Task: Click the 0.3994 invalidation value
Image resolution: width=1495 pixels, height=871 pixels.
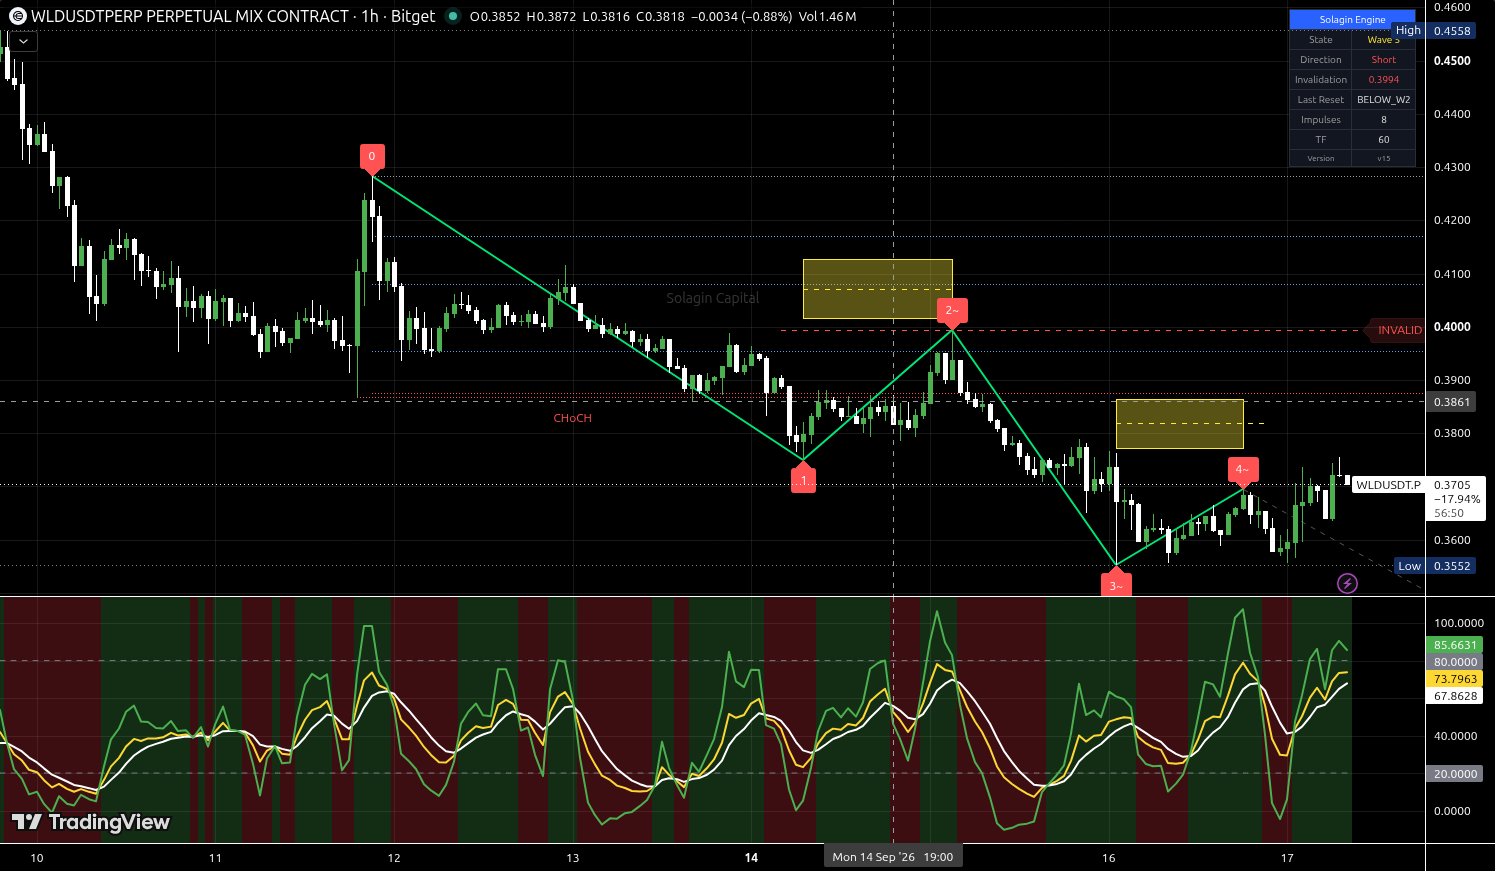Action: pos(1383,80)
